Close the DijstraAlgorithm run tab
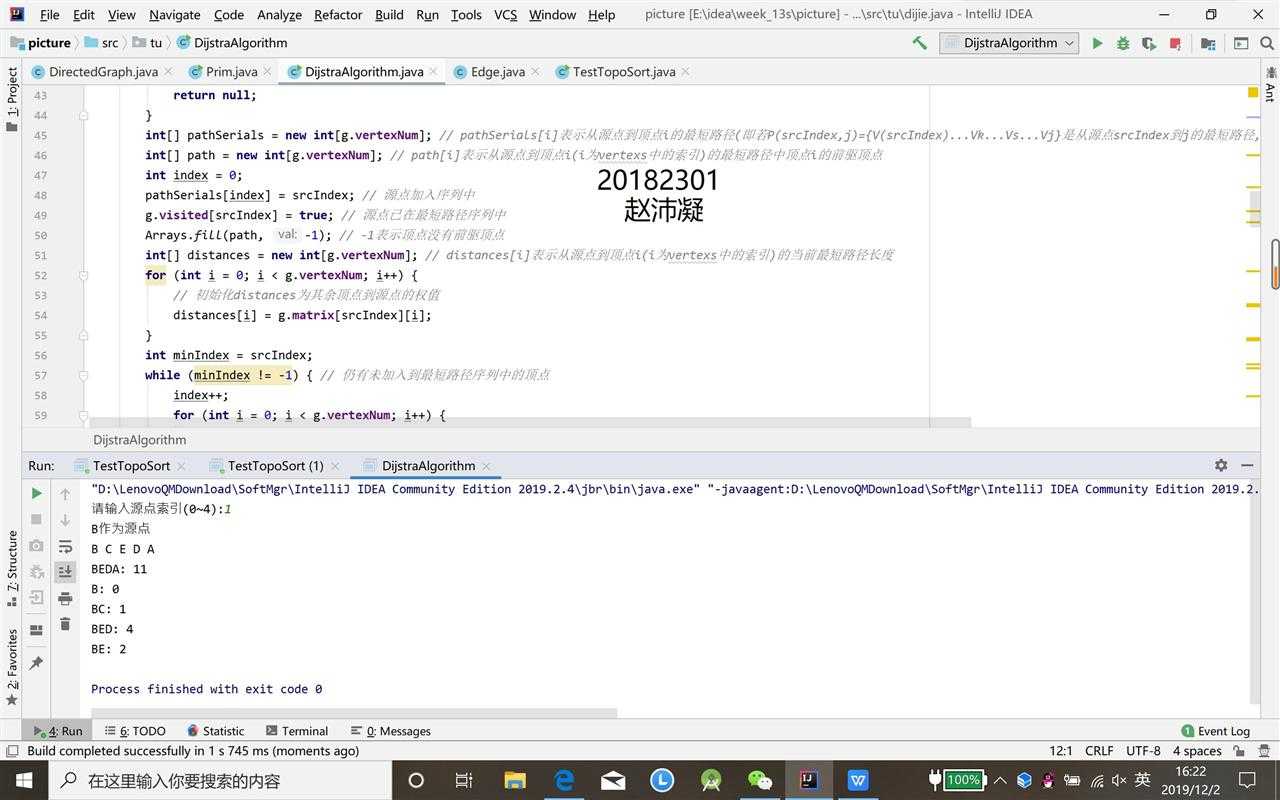 (487, 466)
